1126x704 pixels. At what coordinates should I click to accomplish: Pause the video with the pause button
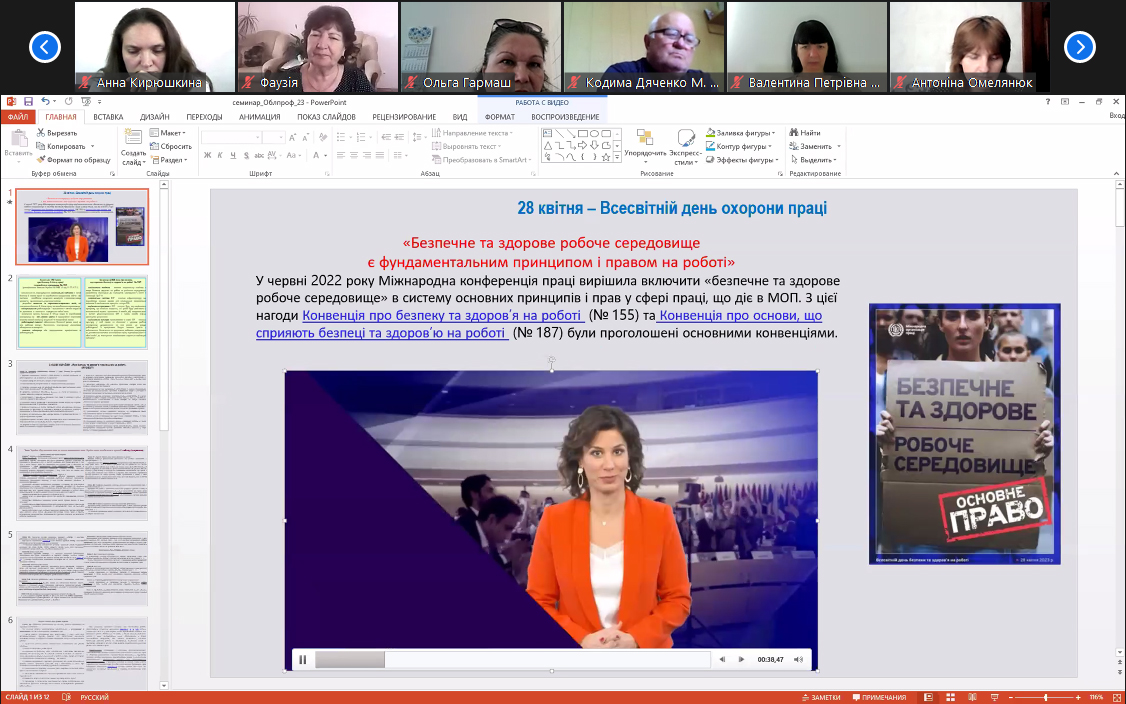pyautogui.click(x=303, y=659)
